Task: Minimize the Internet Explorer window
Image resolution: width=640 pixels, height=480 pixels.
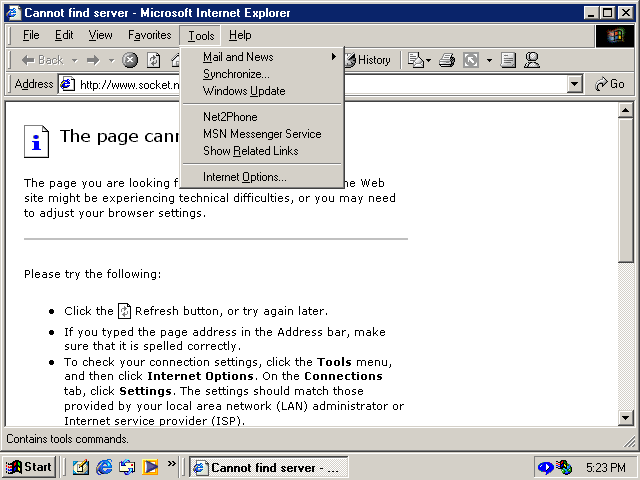Action: tap(591, 13)
